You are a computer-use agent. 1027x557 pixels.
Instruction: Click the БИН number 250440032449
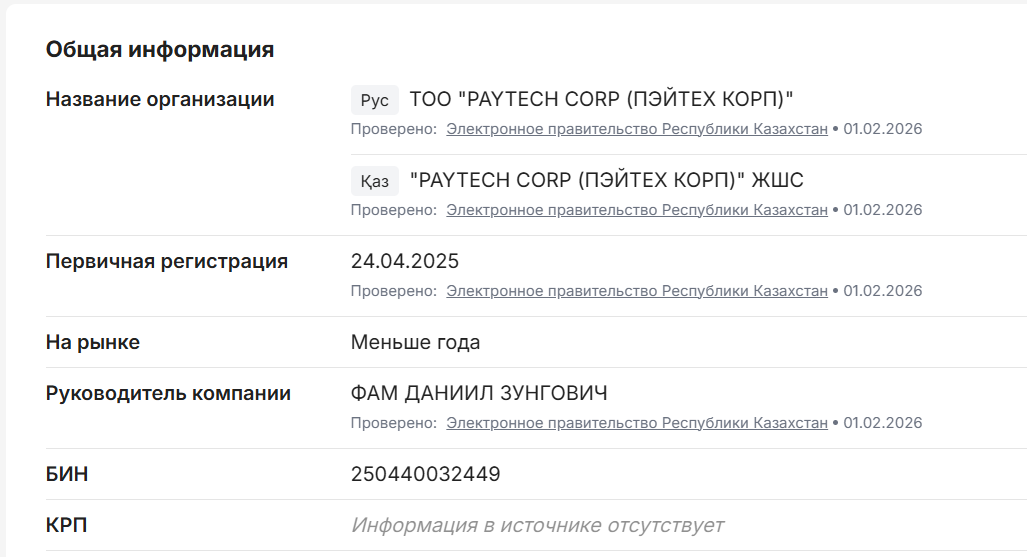[x=425, y=475]
